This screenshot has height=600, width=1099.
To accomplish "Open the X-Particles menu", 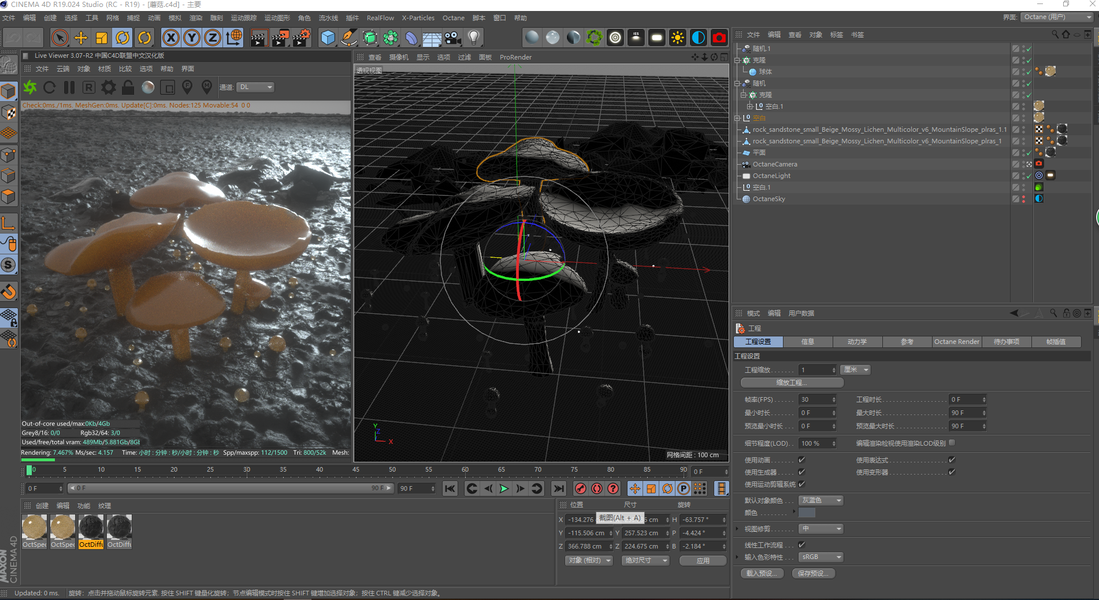I will [x=418, y=18].
